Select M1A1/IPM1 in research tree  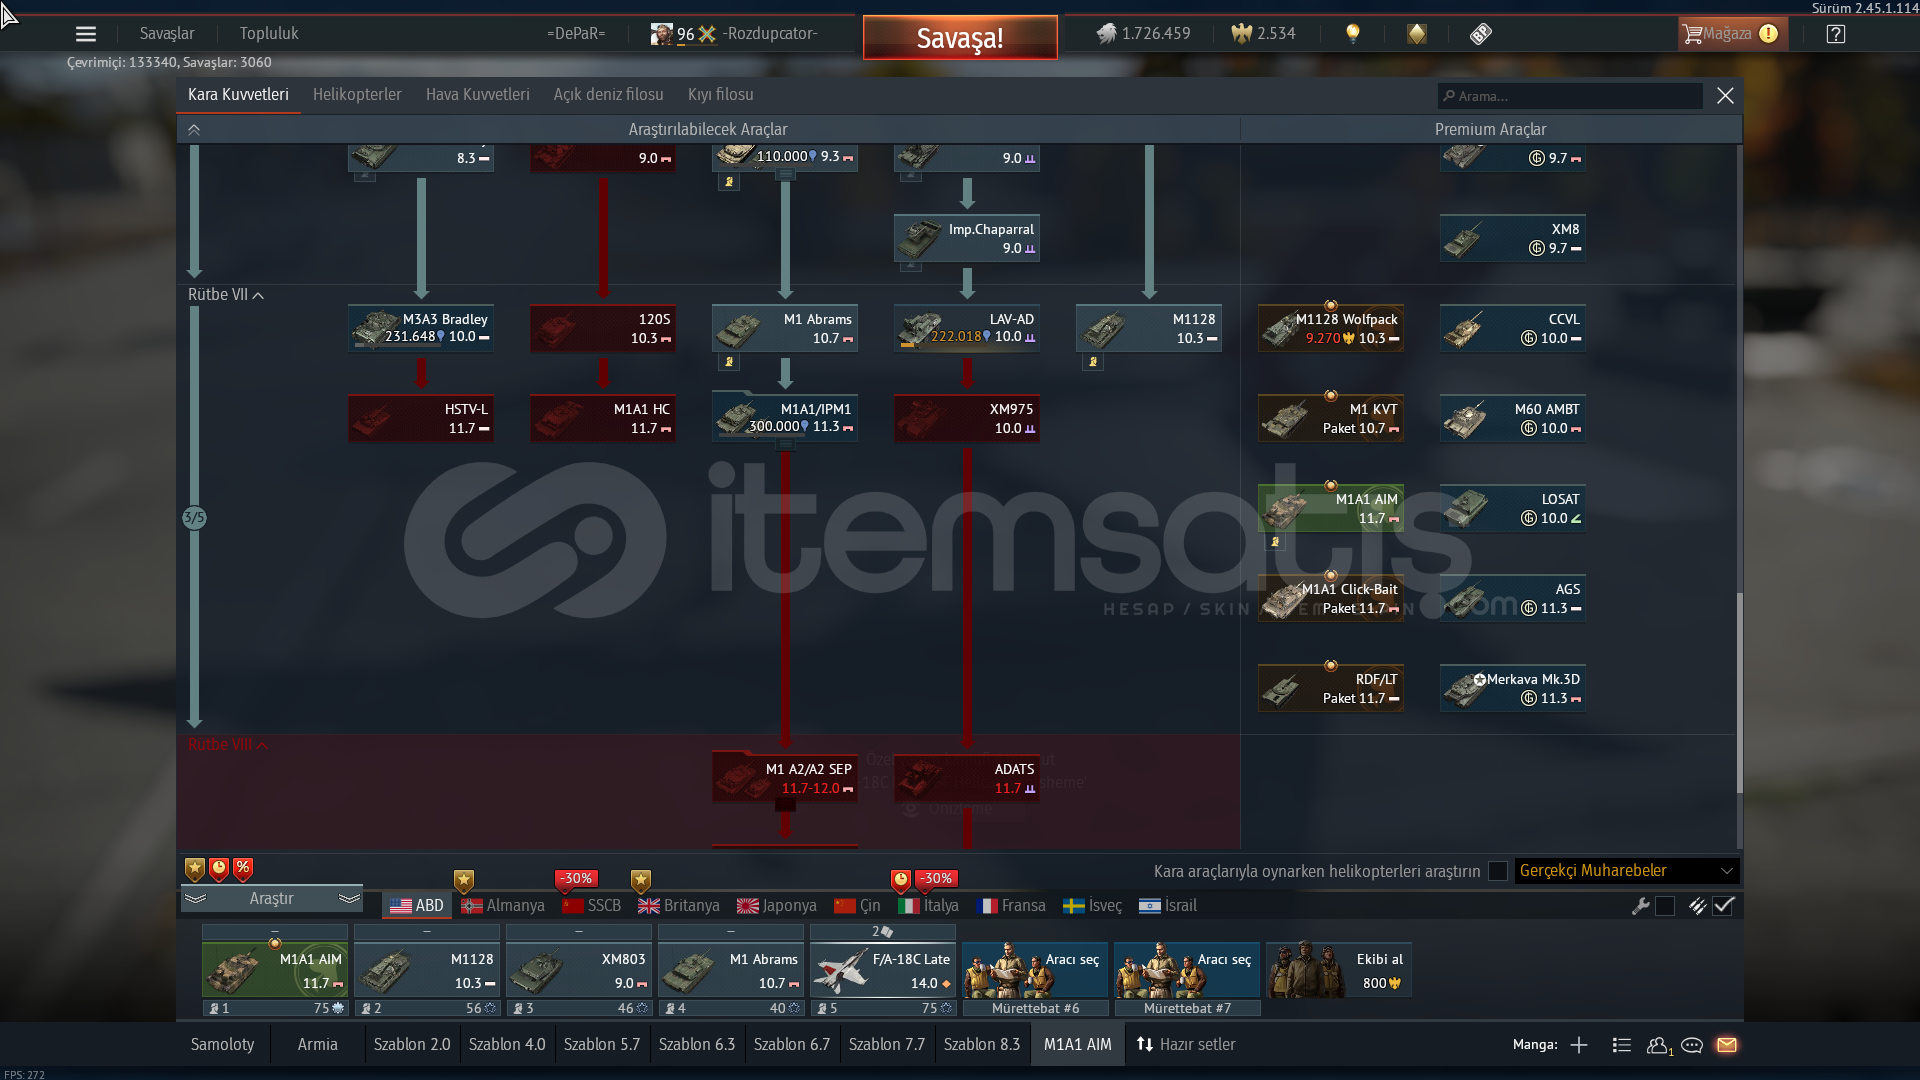pyautogui.click(x=785, y=418)
